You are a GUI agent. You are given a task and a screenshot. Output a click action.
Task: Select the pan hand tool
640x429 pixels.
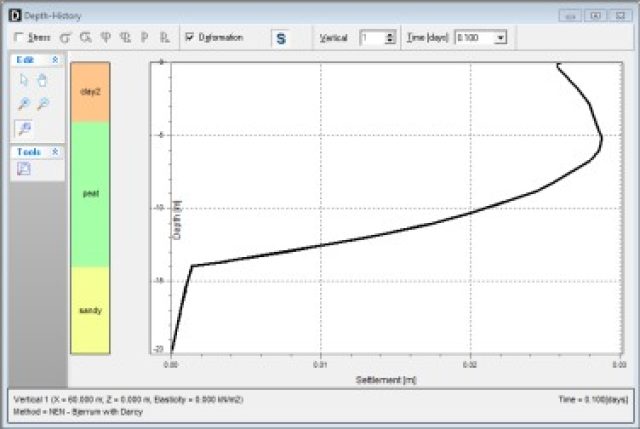click(x=42, y=81)
